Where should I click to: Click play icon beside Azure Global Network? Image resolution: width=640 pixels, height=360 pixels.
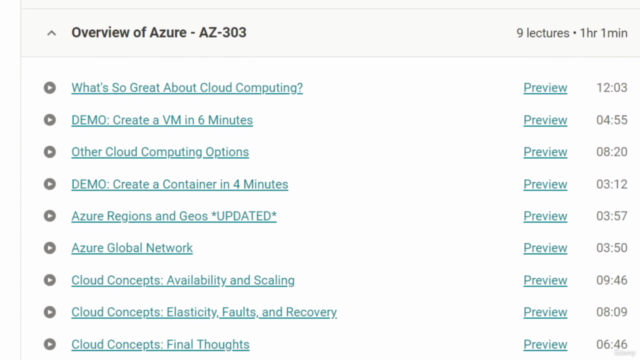[x=50, y=248]
